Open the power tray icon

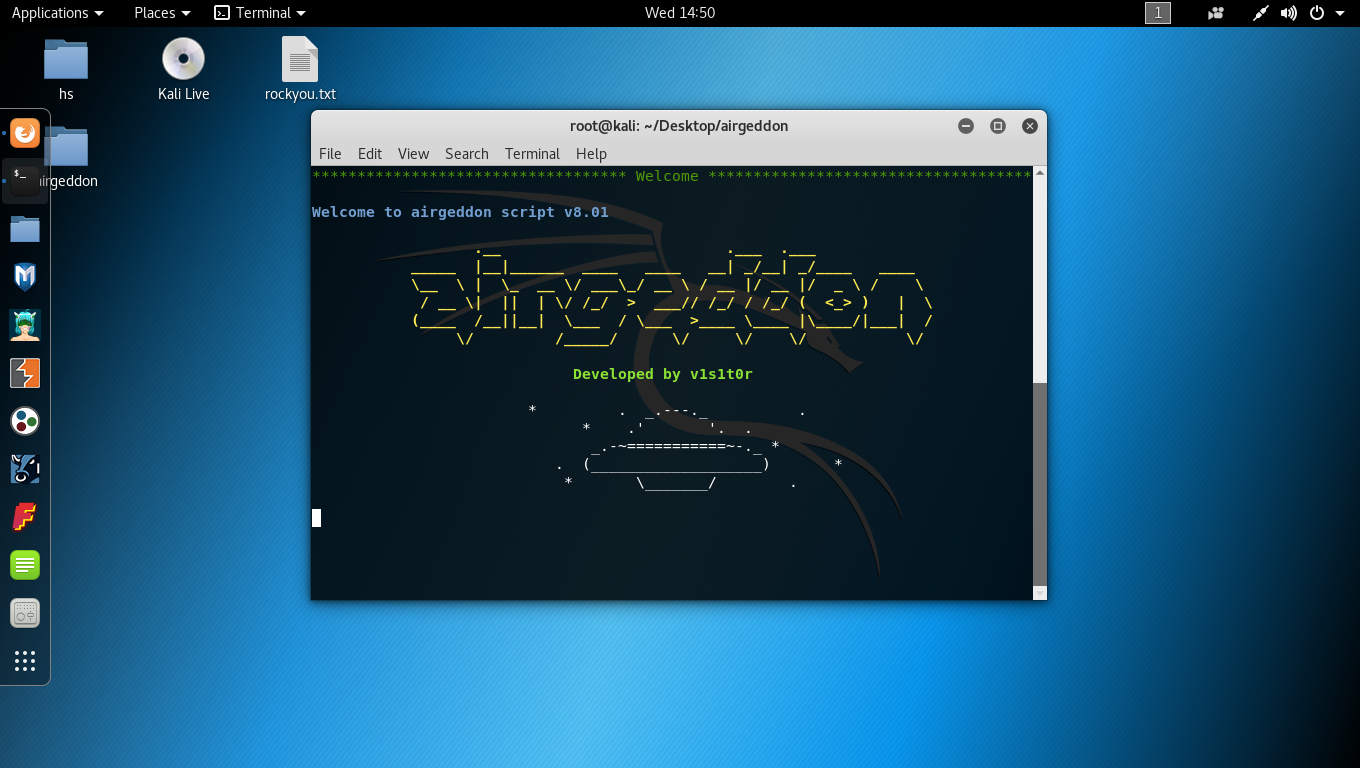click(x=1317, y=13)
